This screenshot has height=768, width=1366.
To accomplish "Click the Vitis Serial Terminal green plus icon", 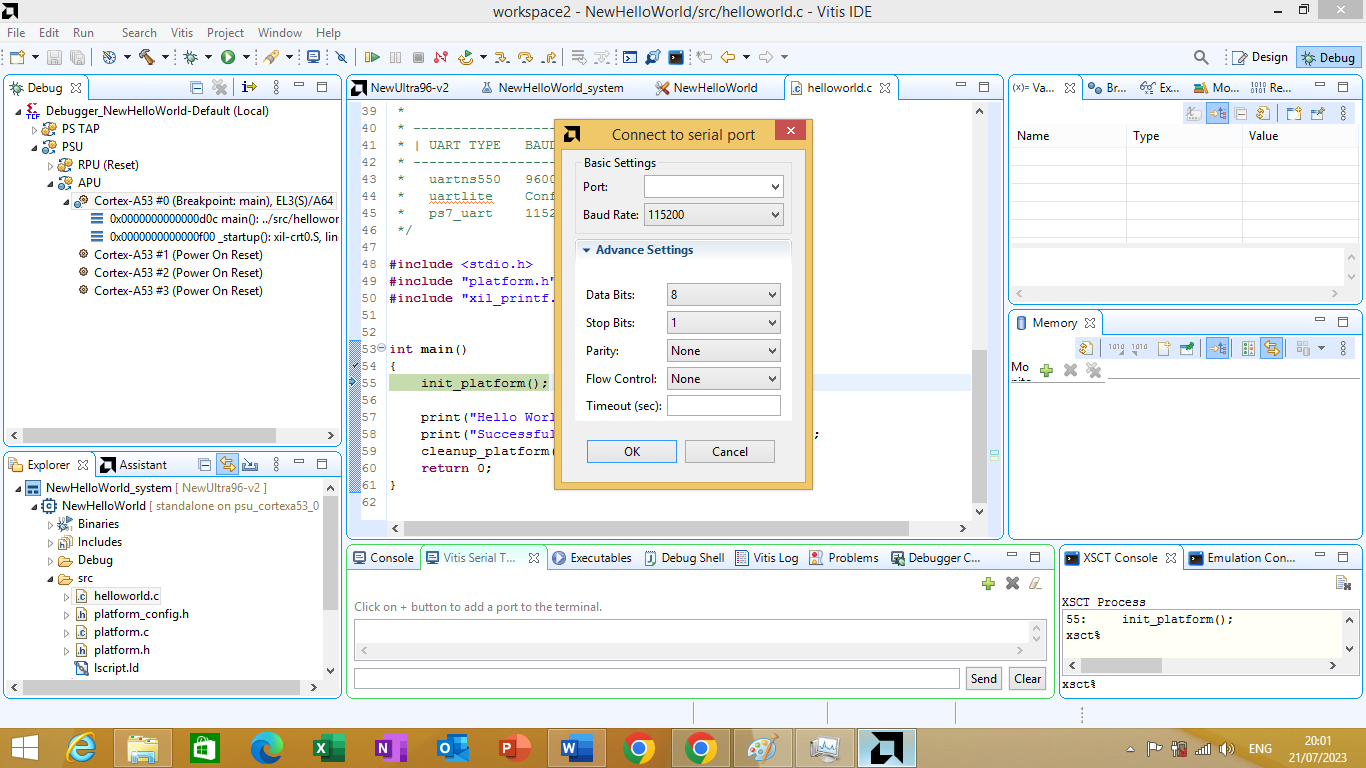I will (x=988, y=583).
